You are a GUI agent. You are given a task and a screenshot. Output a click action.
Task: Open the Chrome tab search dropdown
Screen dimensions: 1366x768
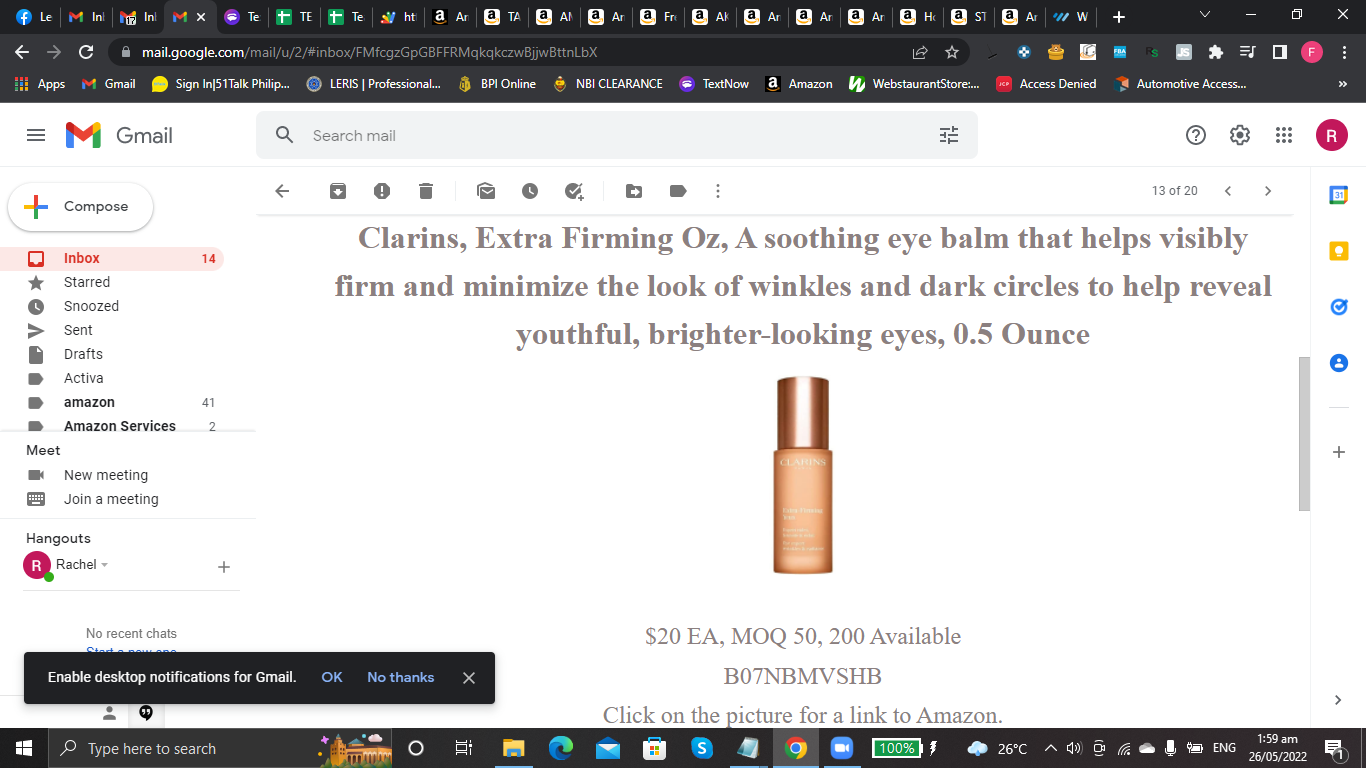pos(1205,16)
